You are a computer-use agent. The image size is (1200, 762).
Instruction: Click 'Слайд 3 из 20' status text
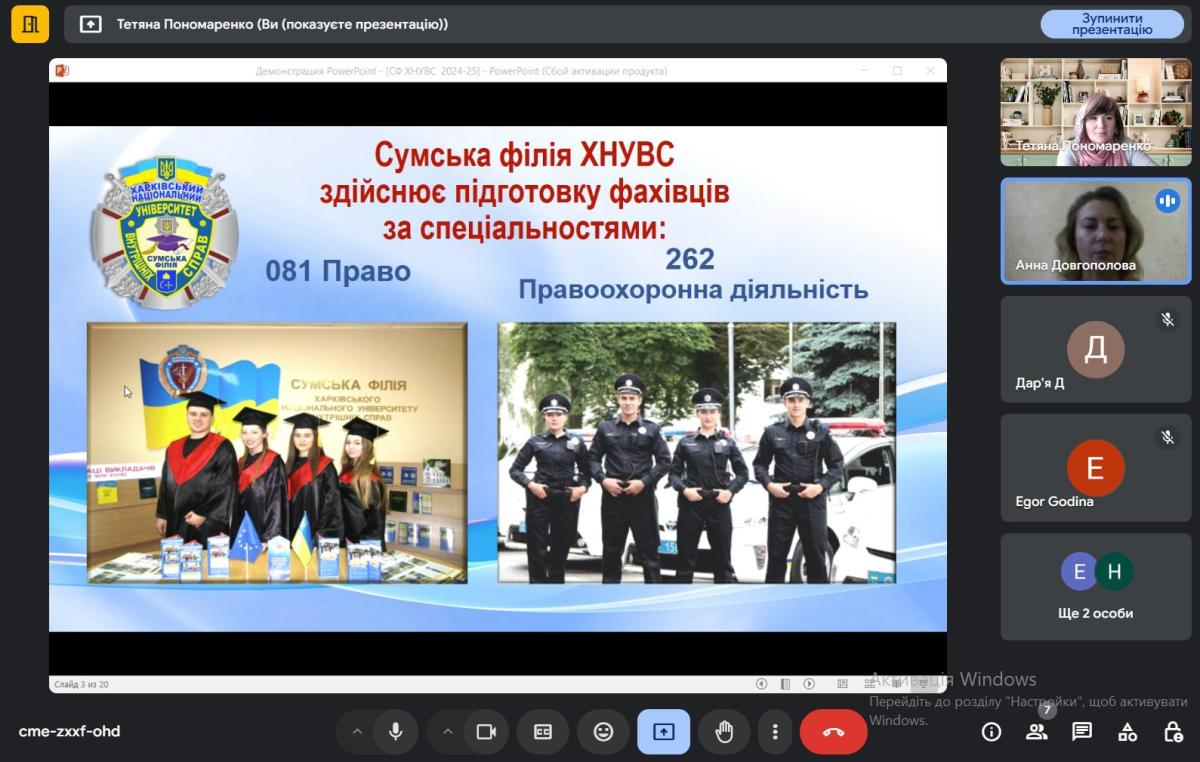(81, 684)
